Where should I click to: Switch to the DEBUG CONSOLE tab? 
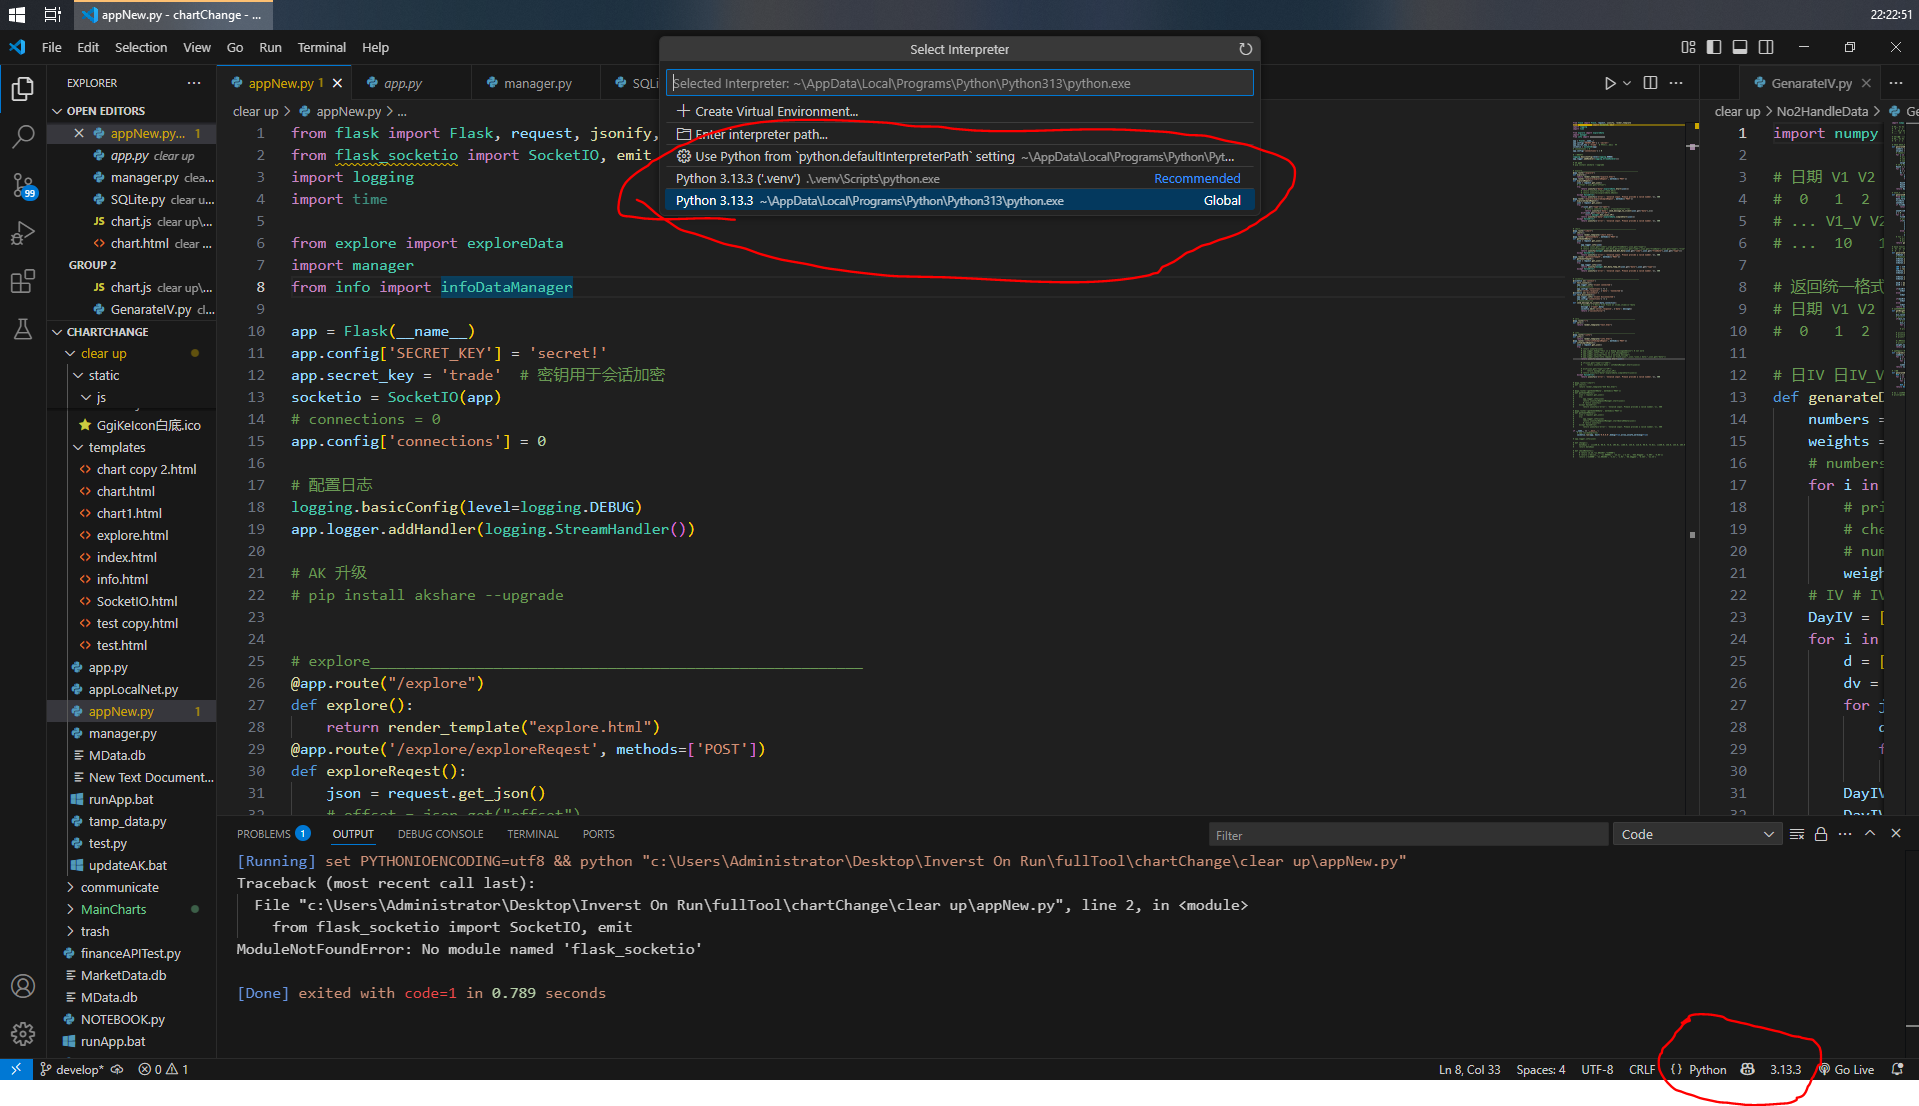tap(440, 834)
